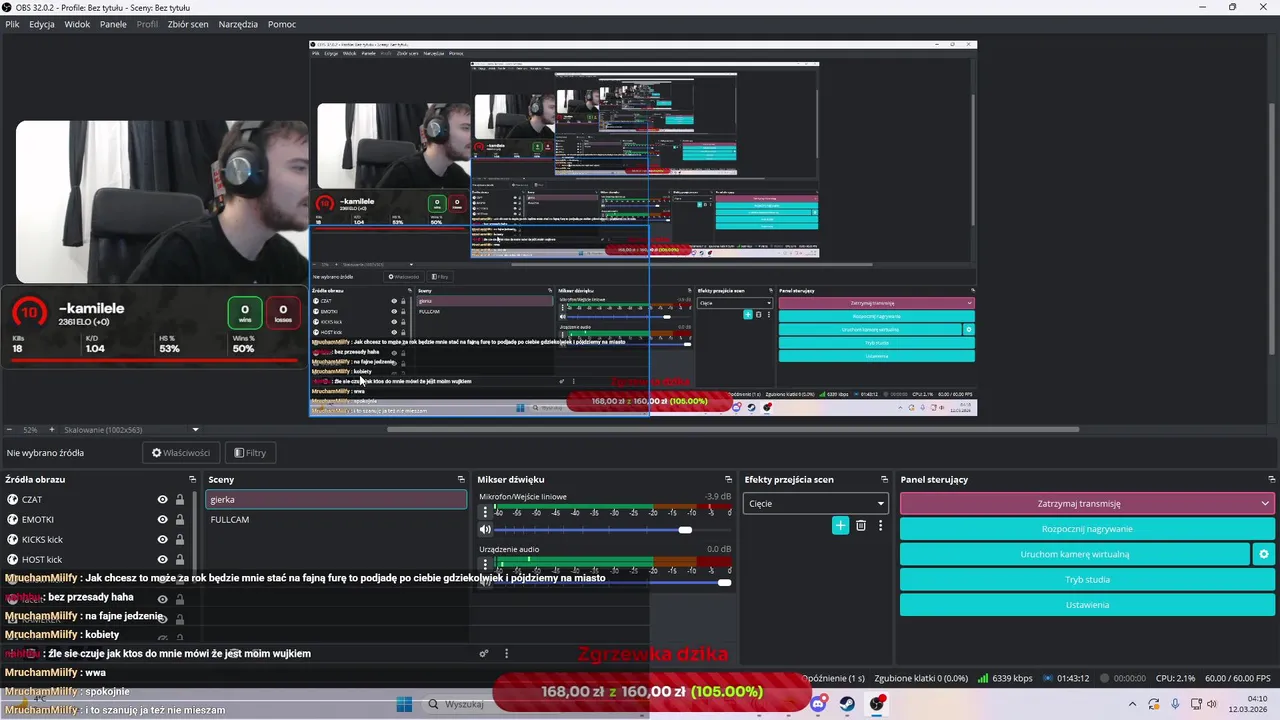Screen dimensions: 1280x720
Task: Open virtual camera settings gear
Action: pos(1264,554)
